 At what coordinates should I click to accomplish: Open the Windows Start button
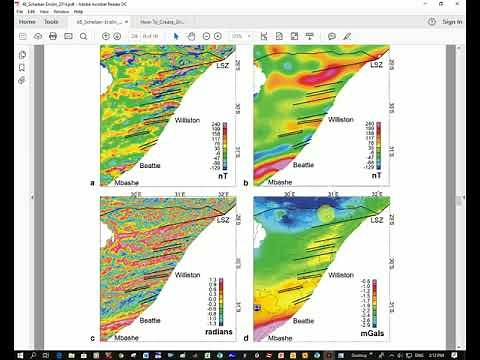[x=20, y=355]
